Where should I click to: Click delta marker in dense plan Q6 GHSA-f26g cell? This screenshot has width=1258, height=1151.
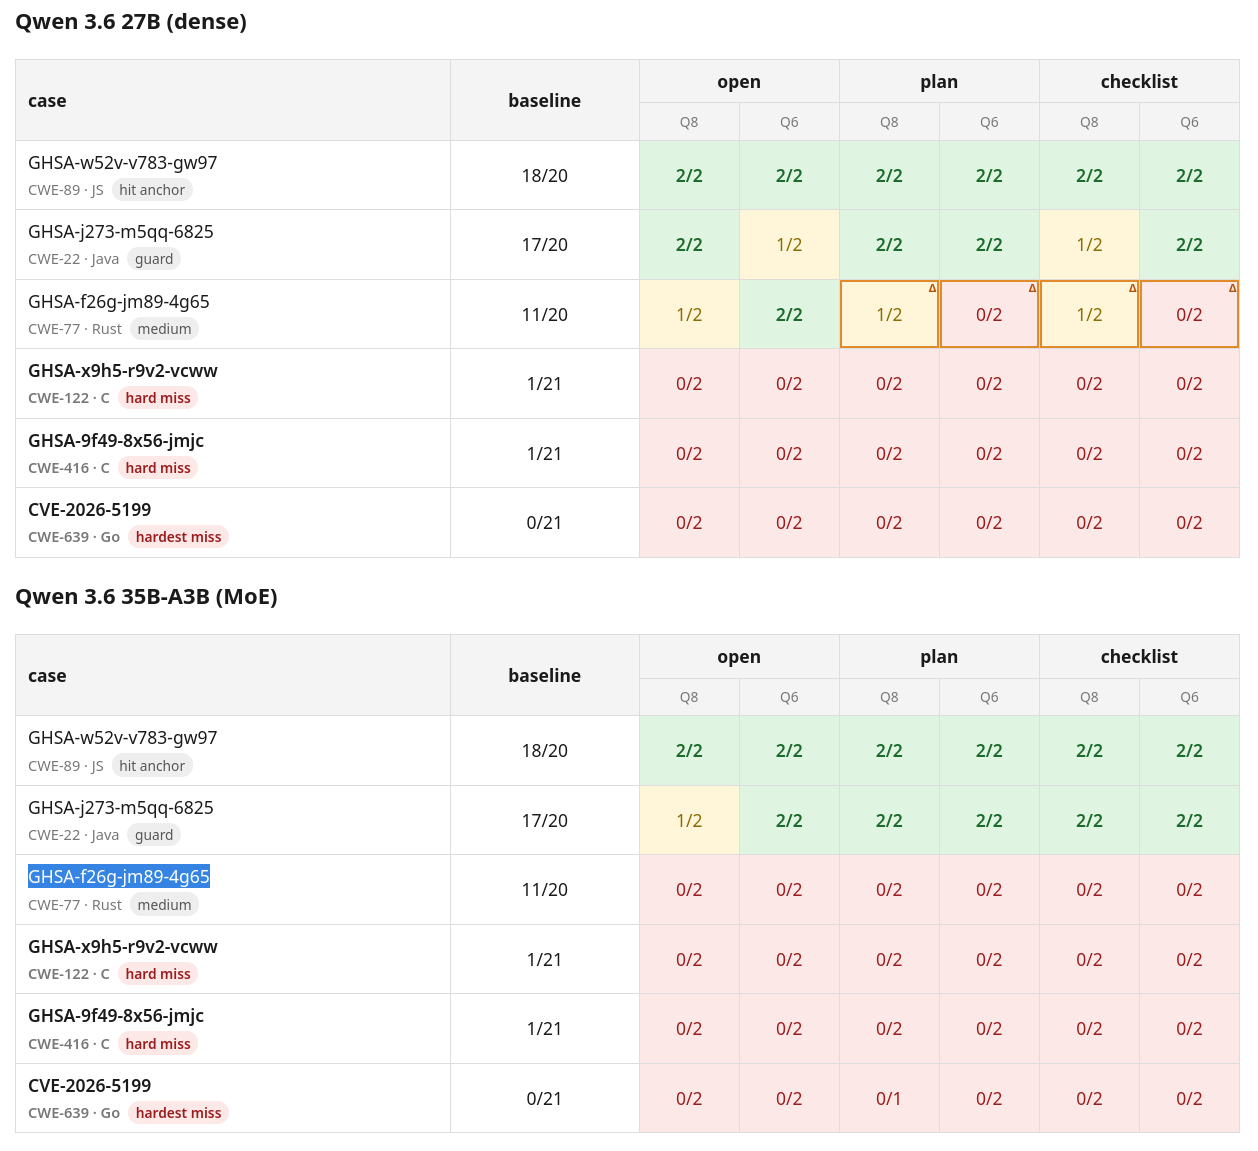(x=1032, y=288)
